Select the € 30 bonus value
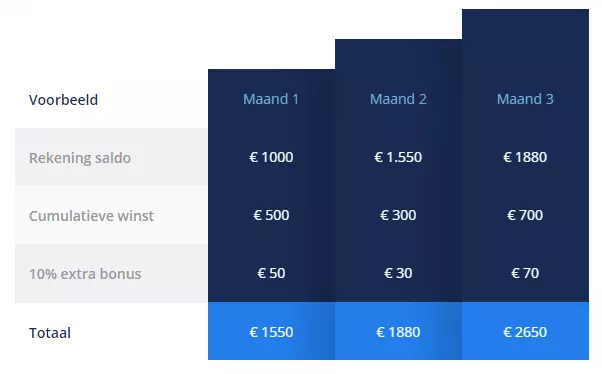 398,273
